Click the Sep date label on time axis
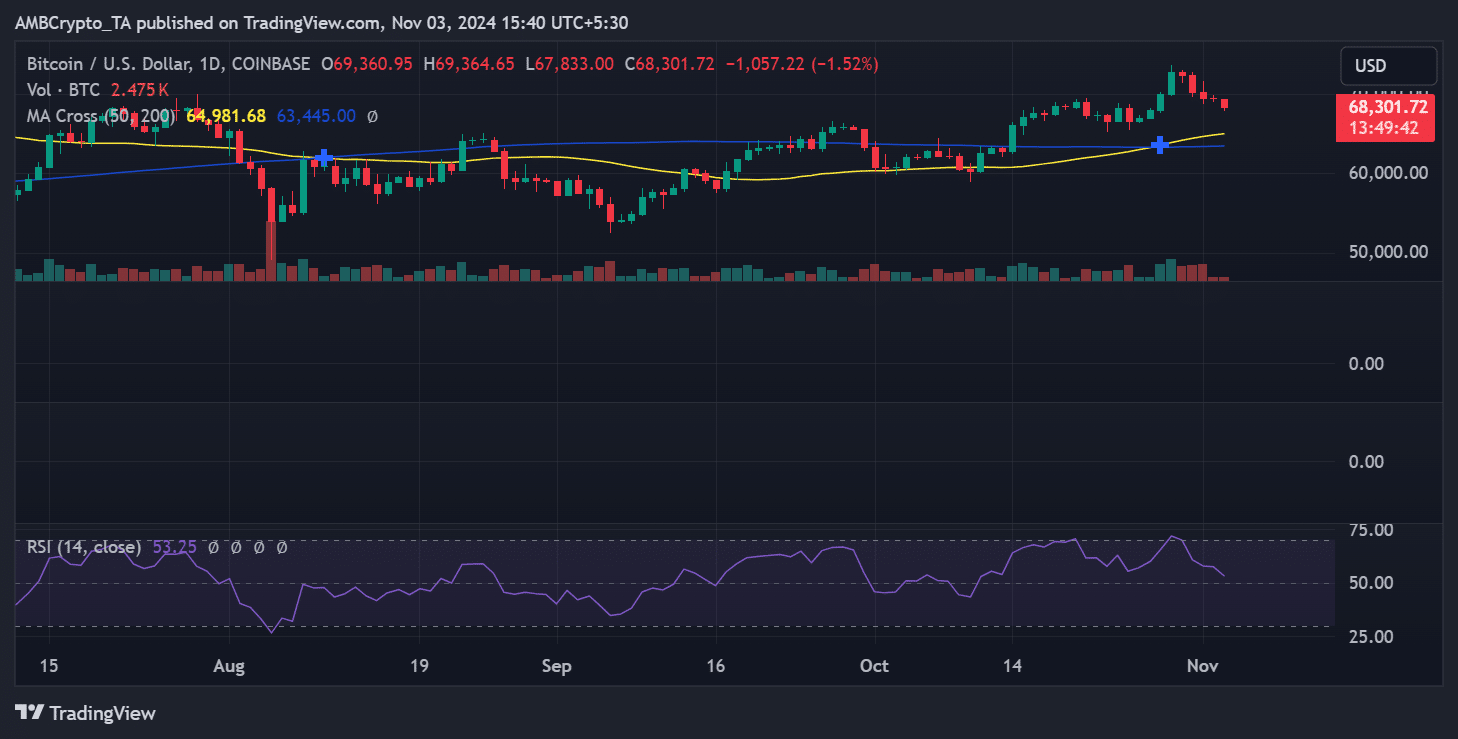The image size is (1458, 739). pyautogui.click(x=556, y=666)
